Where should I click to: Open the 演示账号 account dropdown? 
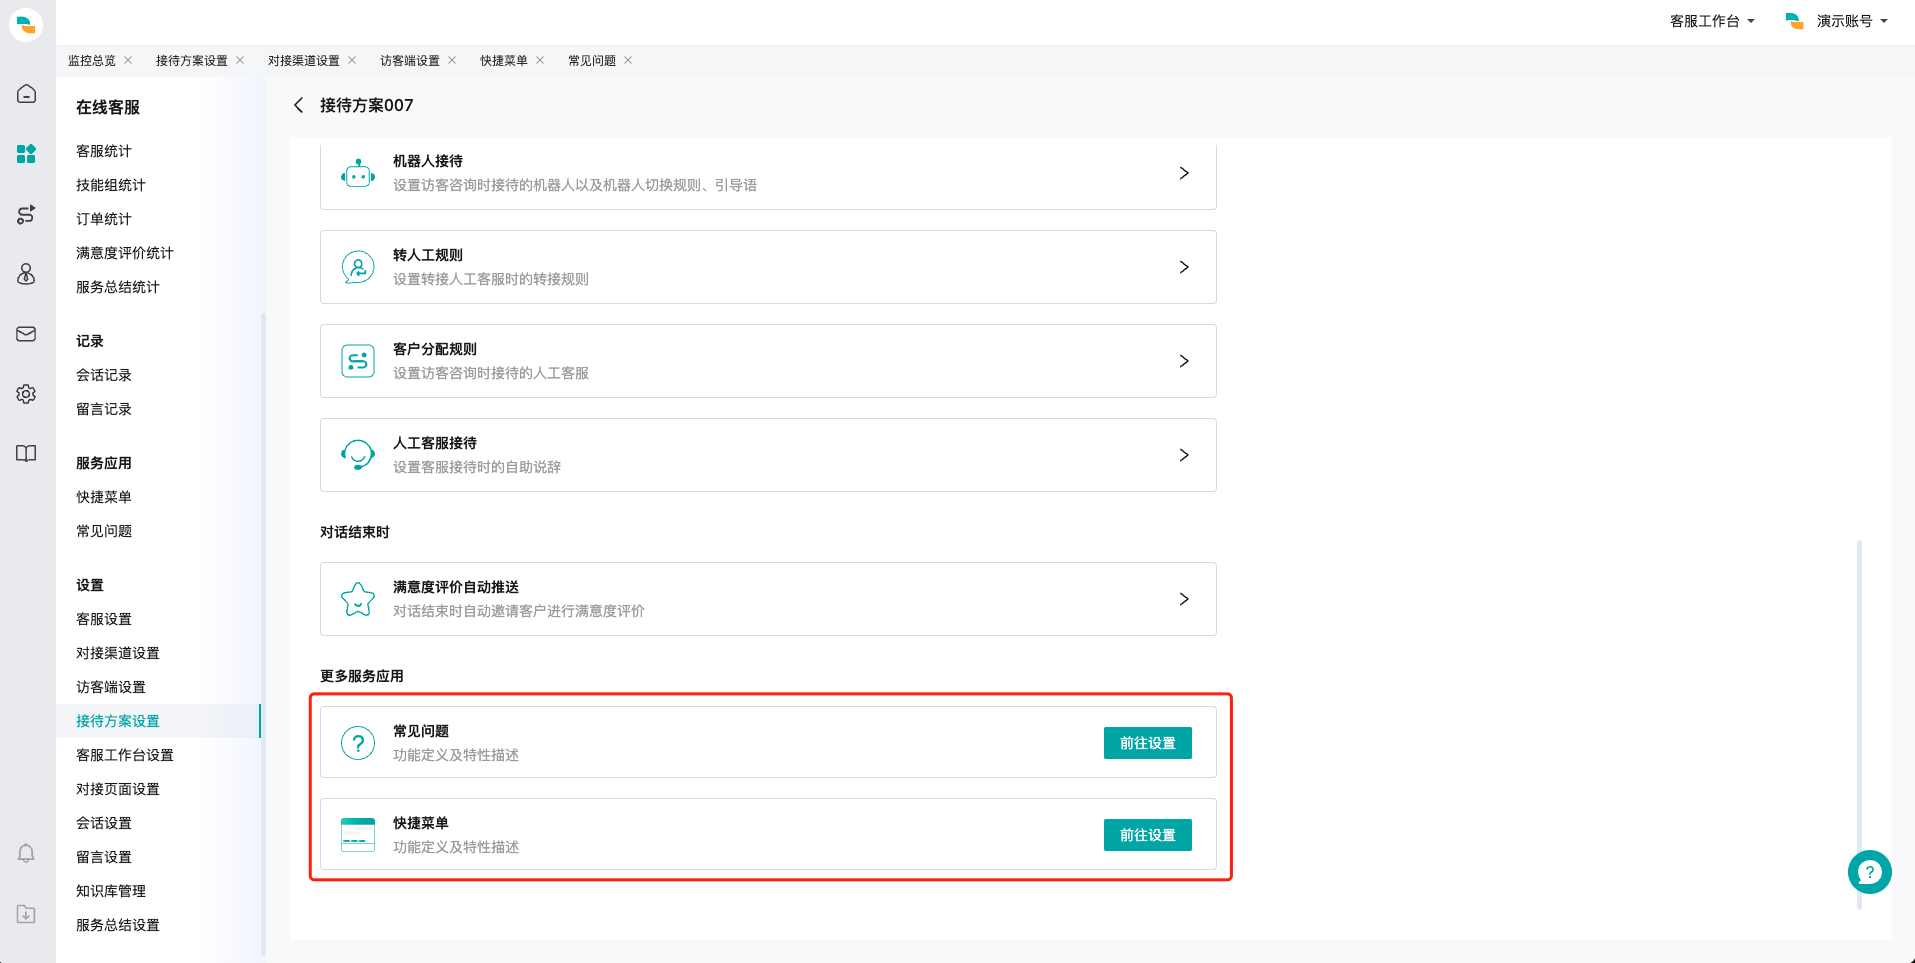[1837, 21]
